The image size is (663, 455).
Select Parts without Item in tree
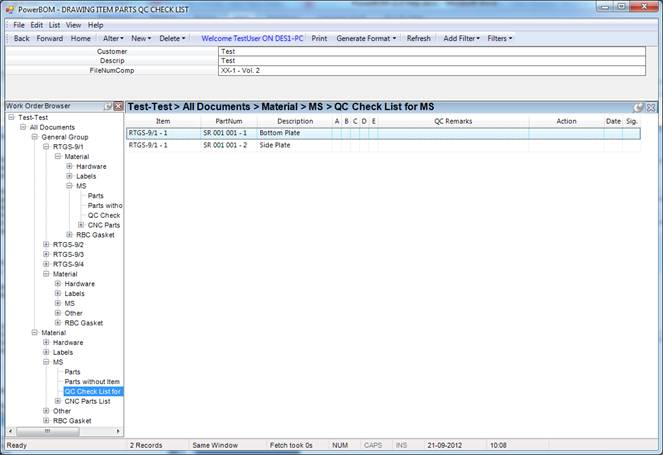92,381
